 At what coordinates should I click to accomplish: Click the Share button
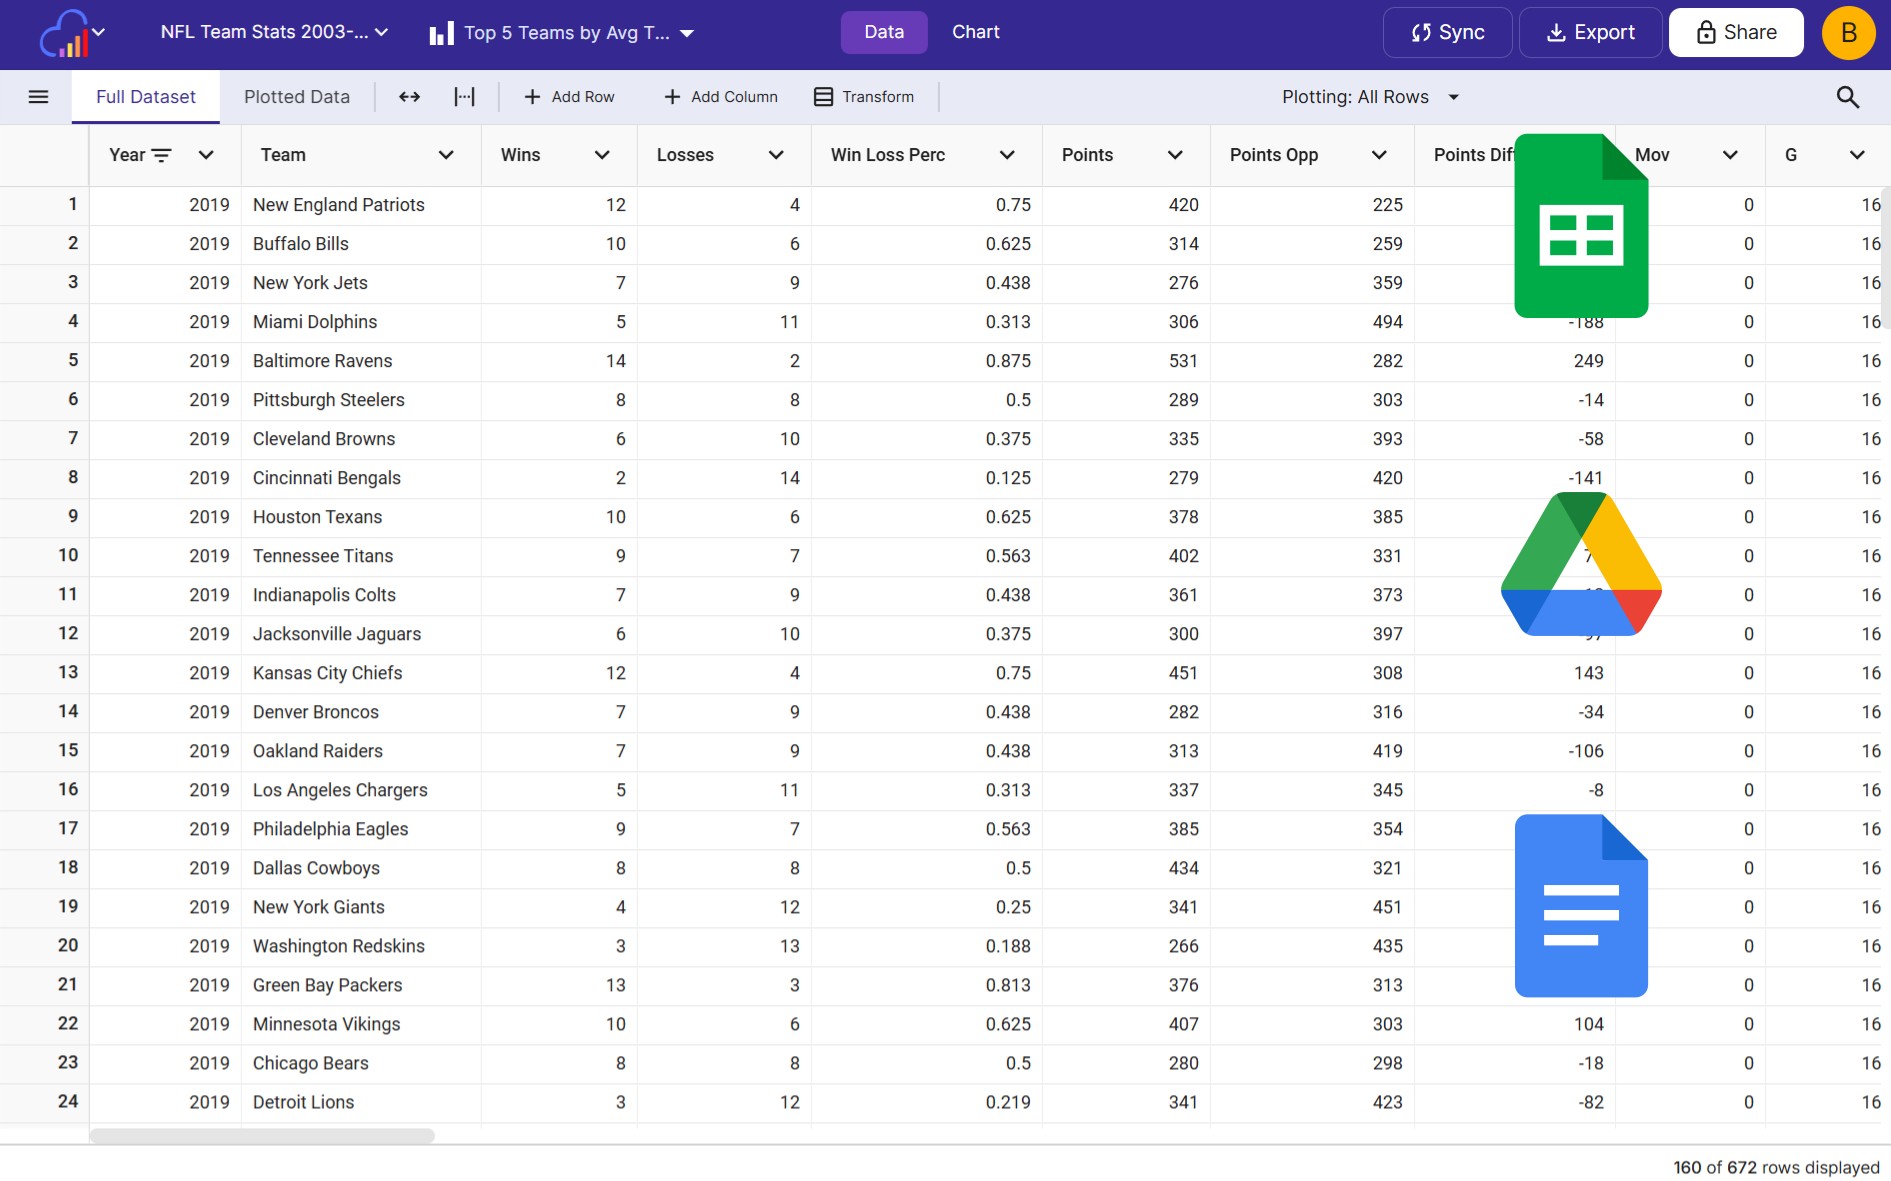[1736, 33]
